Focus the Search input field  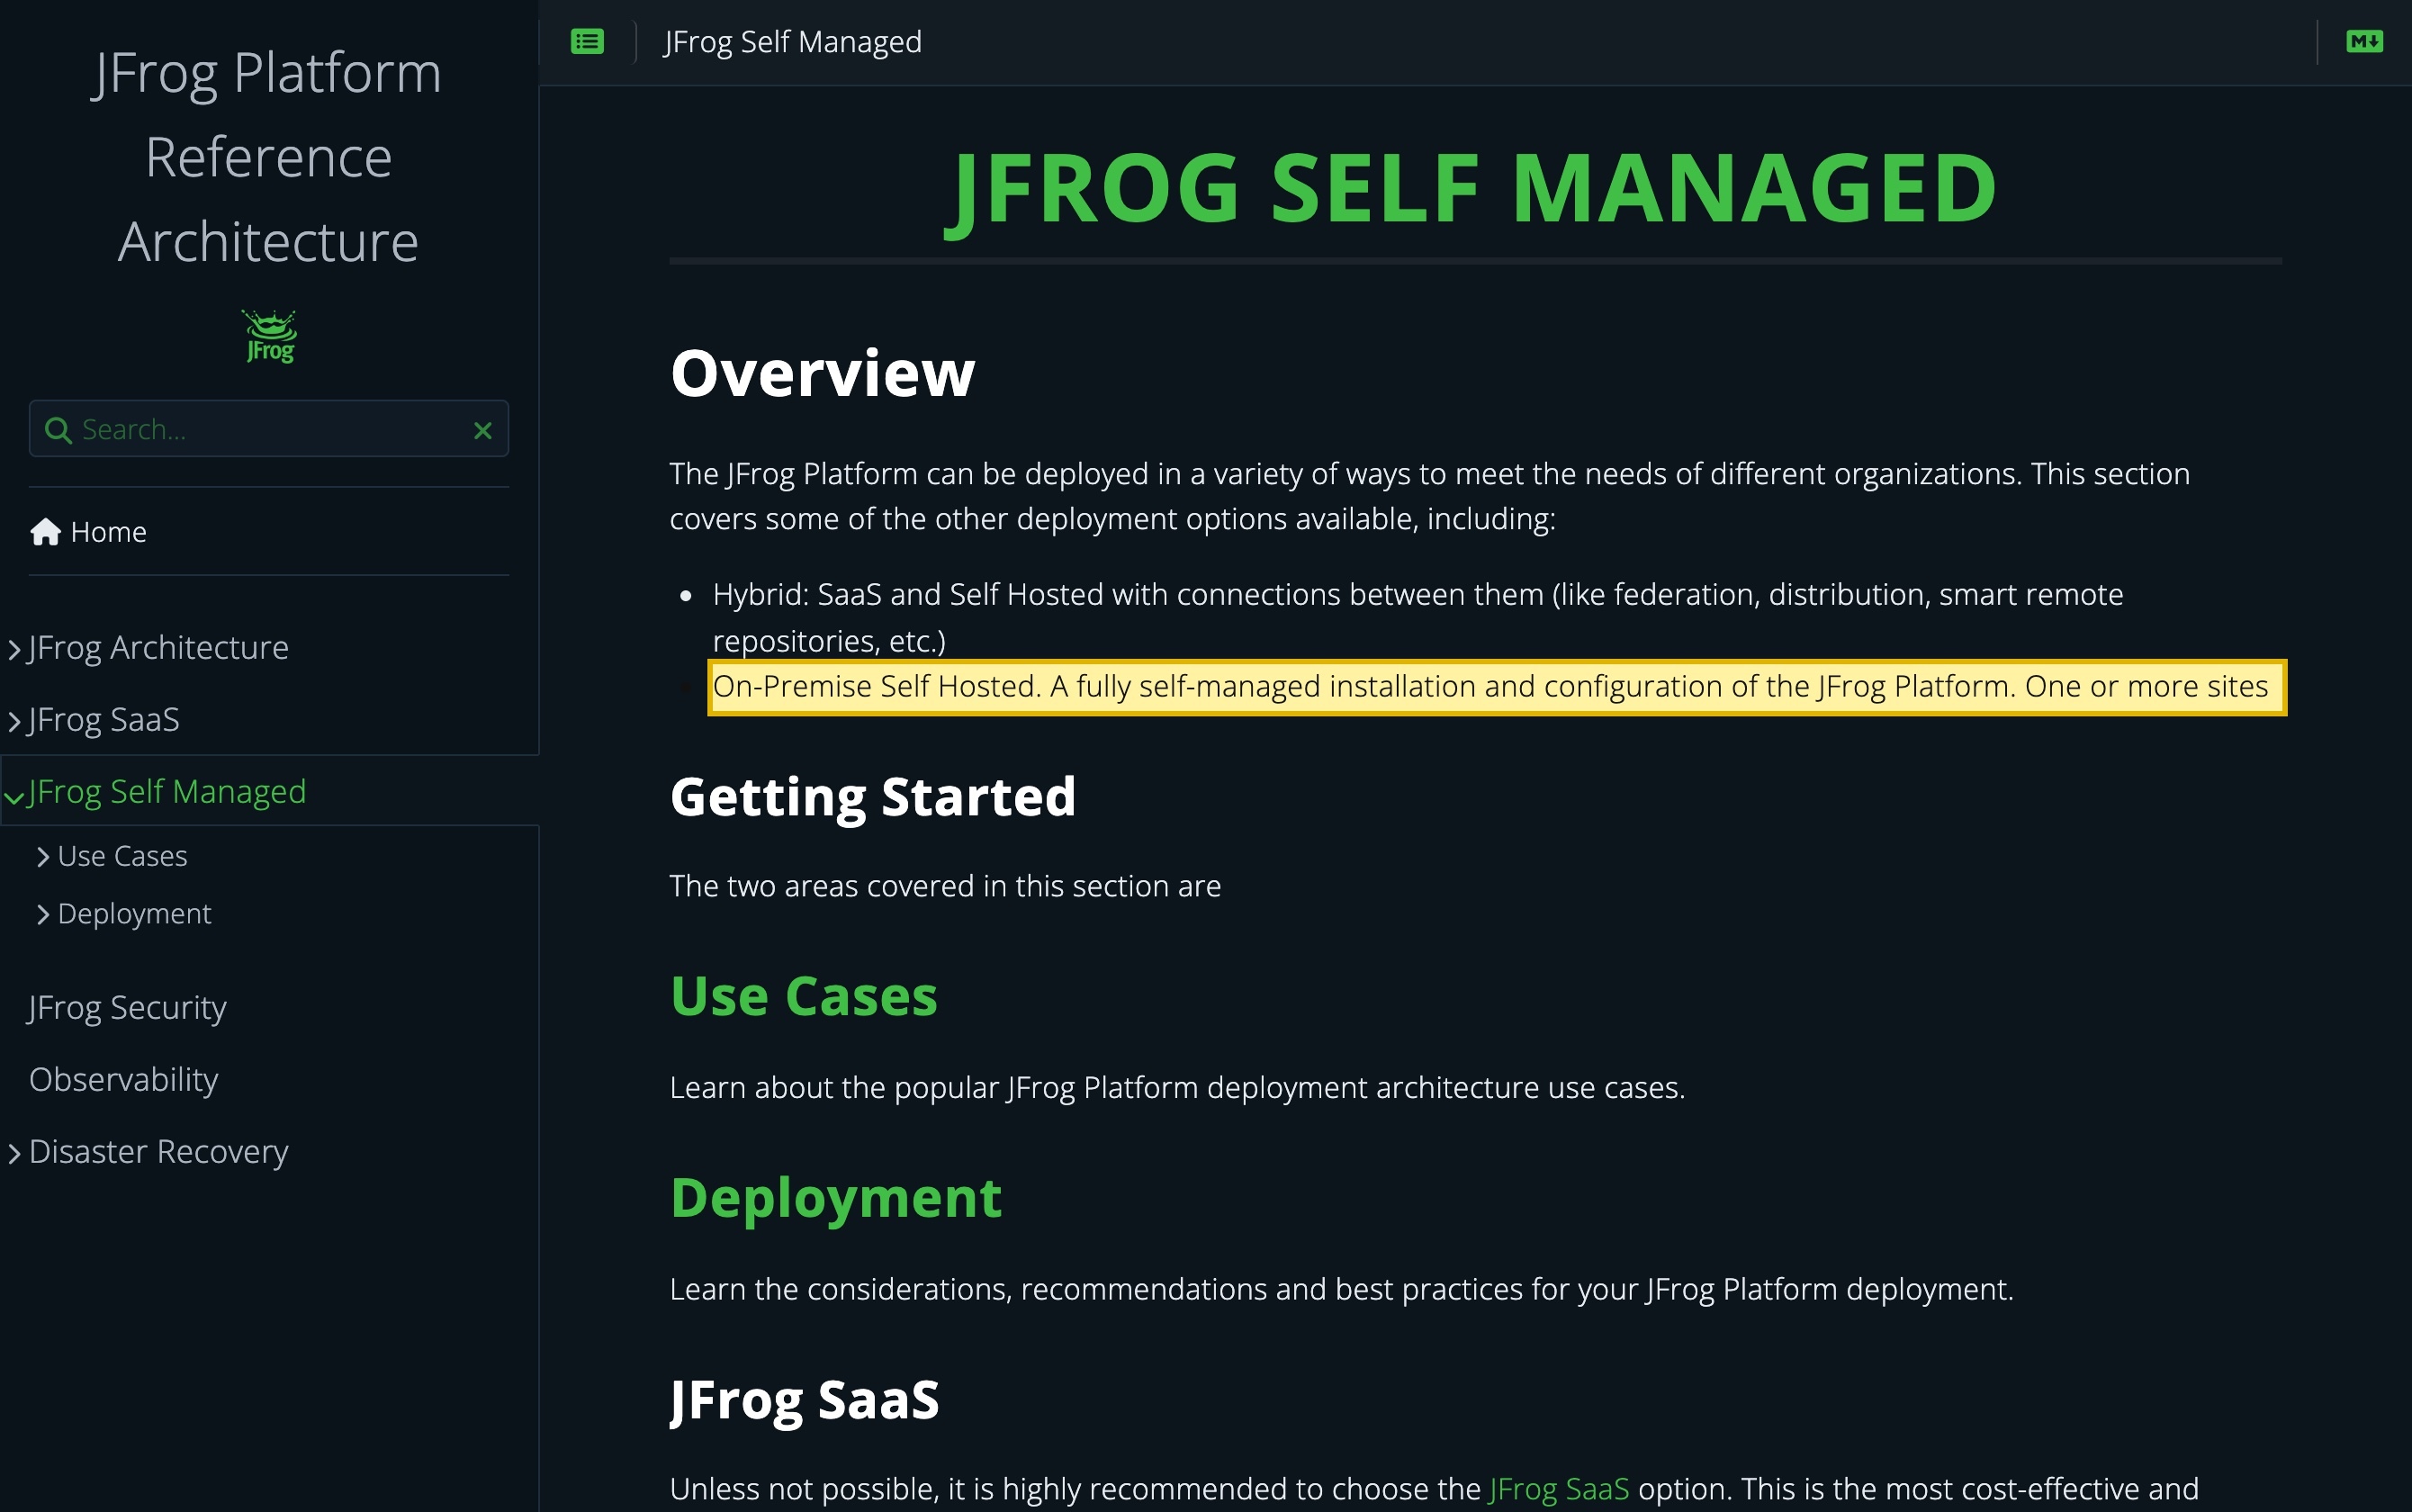[269, 429]
